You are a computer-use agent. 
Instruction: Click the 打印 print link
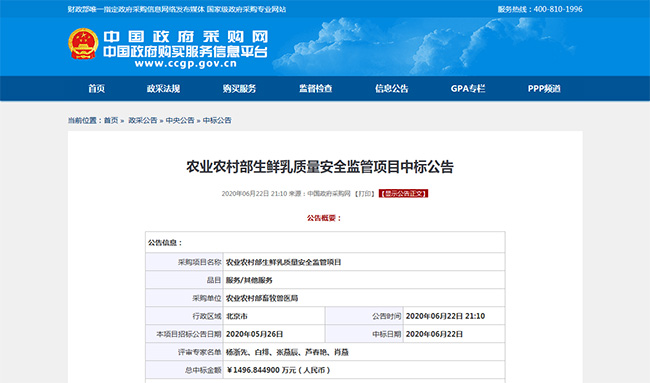point(364,194)
